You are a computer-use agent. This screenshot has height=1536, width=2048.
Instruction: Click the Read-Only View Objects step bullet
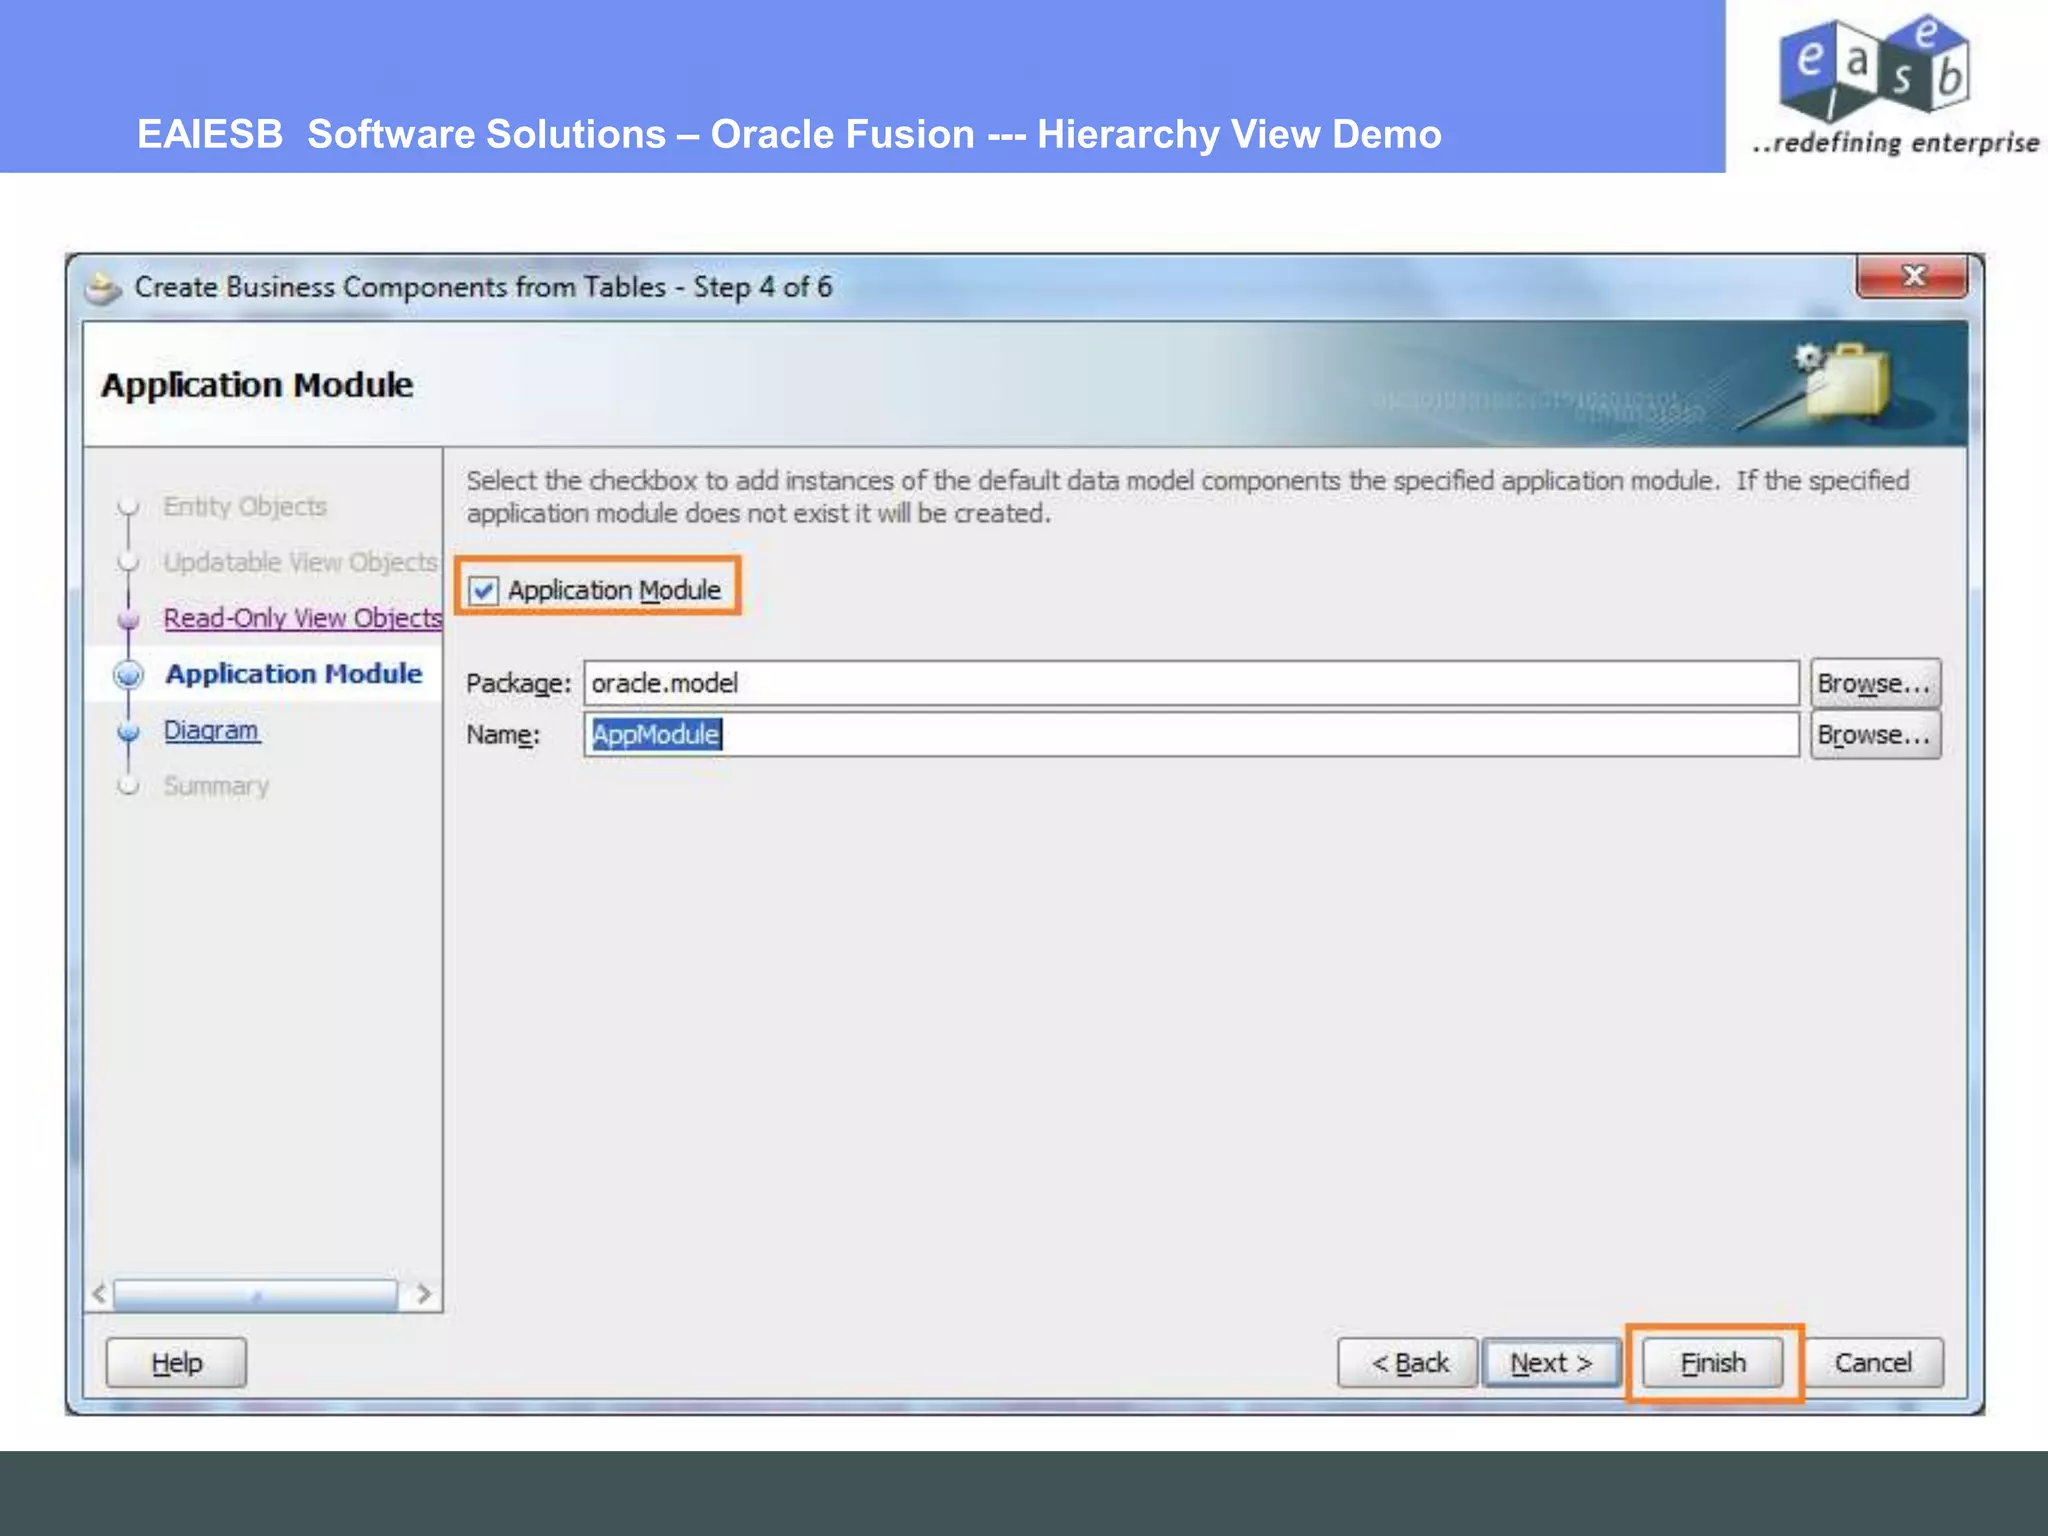(128, 620)
